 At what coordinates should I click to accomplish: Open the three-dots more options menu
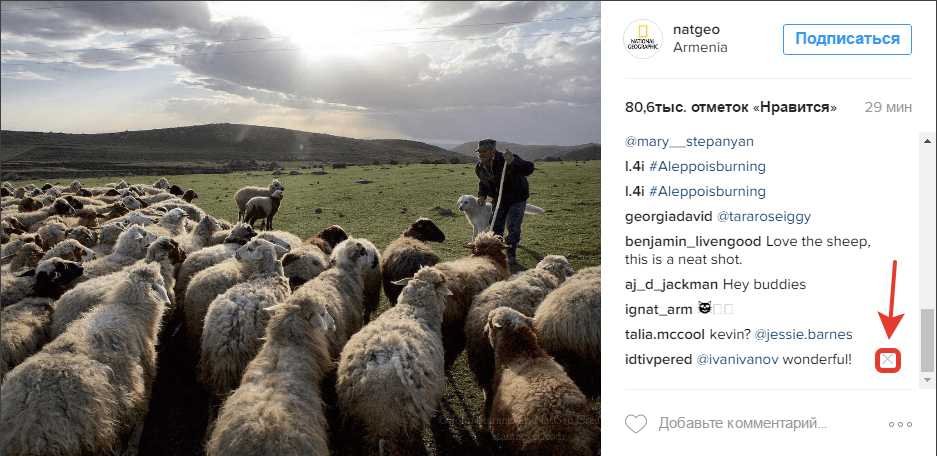tap(901, 424)
